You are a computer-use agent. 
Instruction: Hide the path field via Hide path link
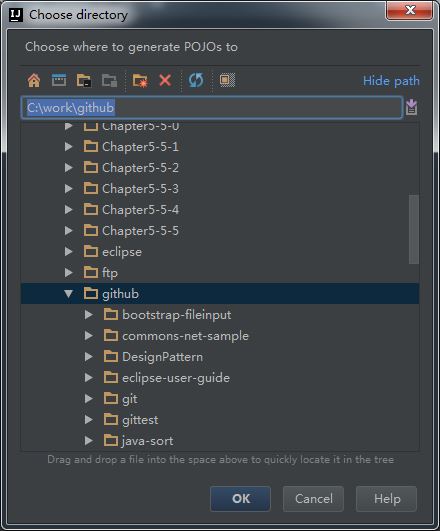(x=391, y=81)
